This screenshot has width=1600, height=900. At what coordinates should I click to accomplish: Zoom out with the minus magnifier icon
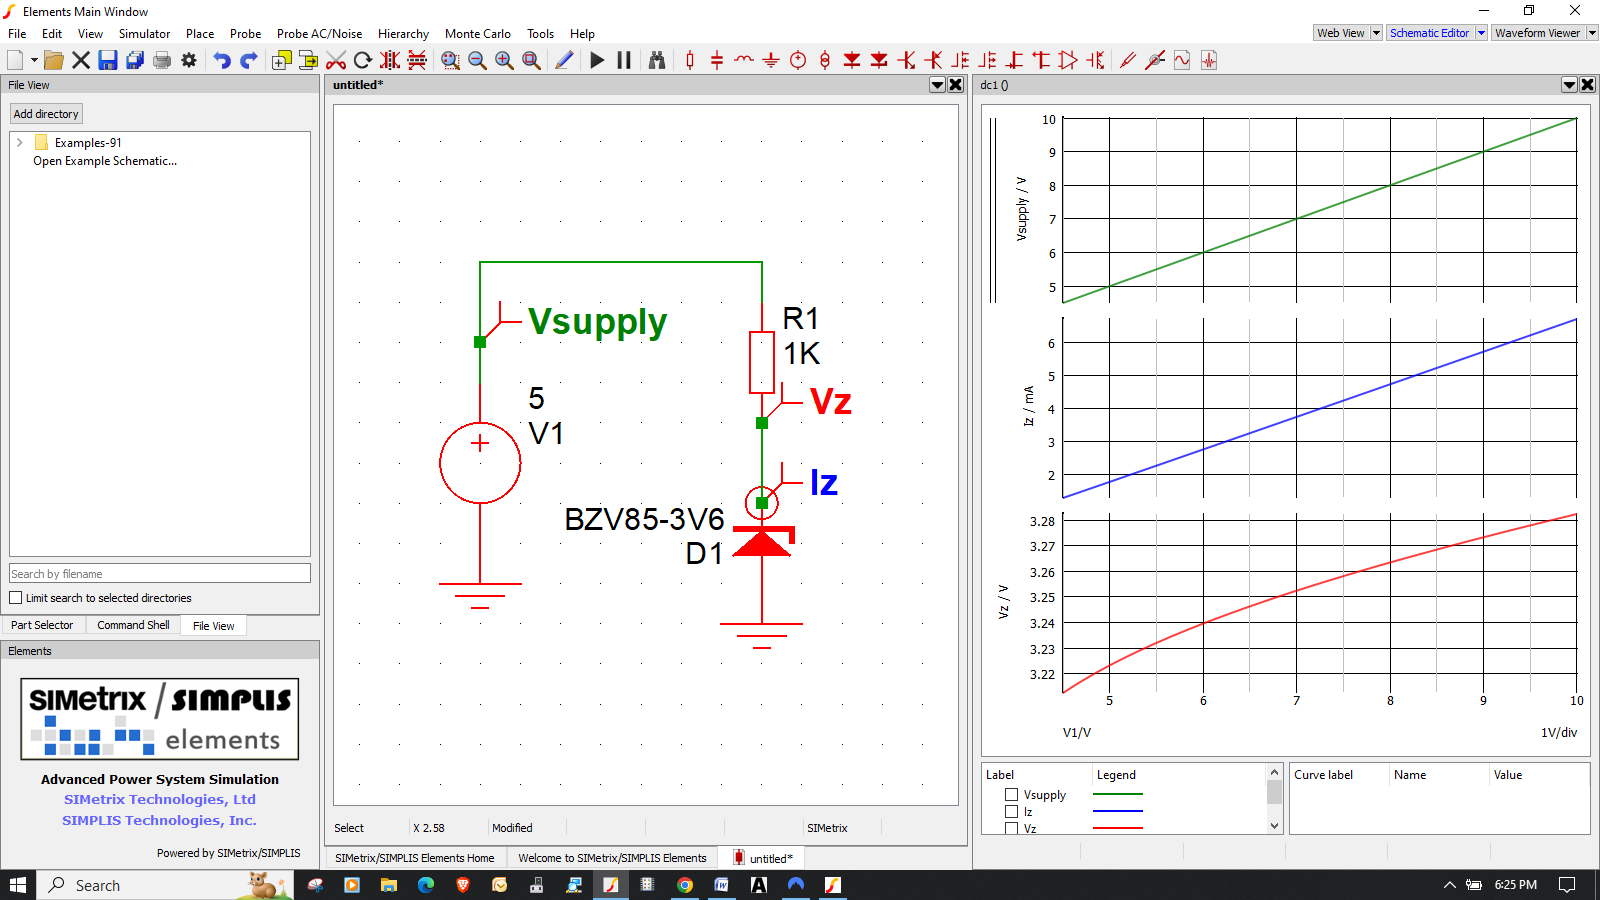478,60
